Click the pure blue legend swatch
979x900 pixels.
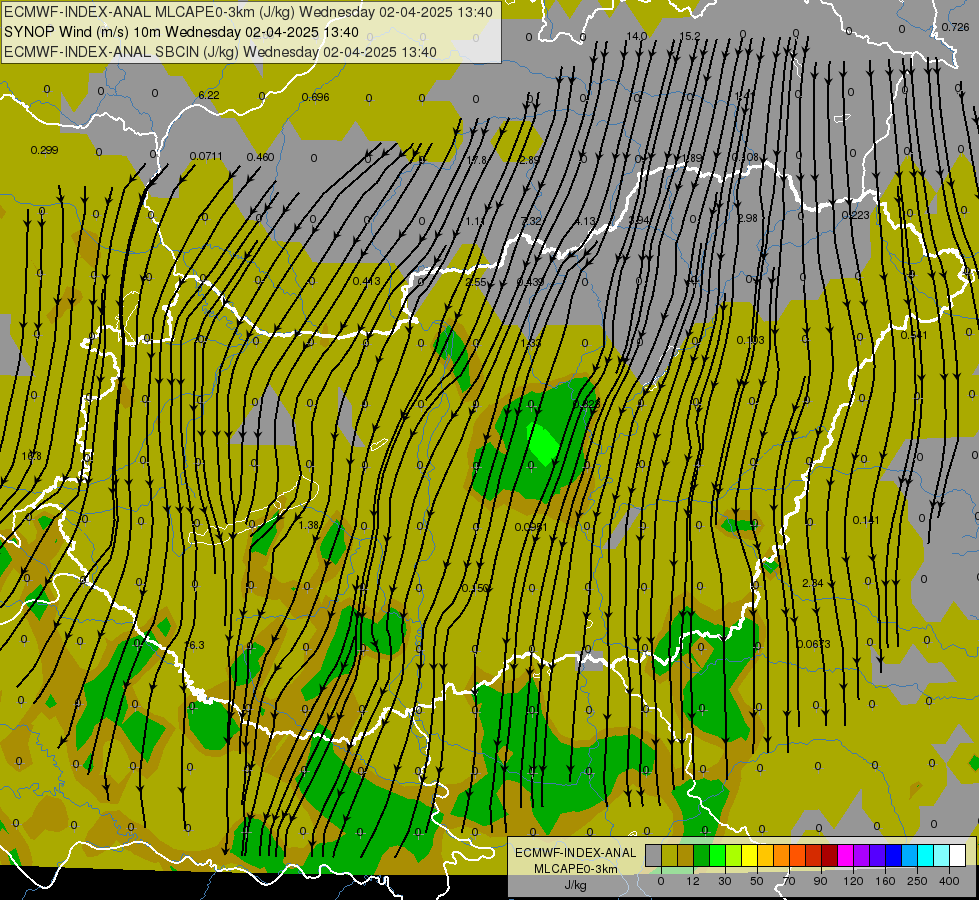[x=894, y=855]
